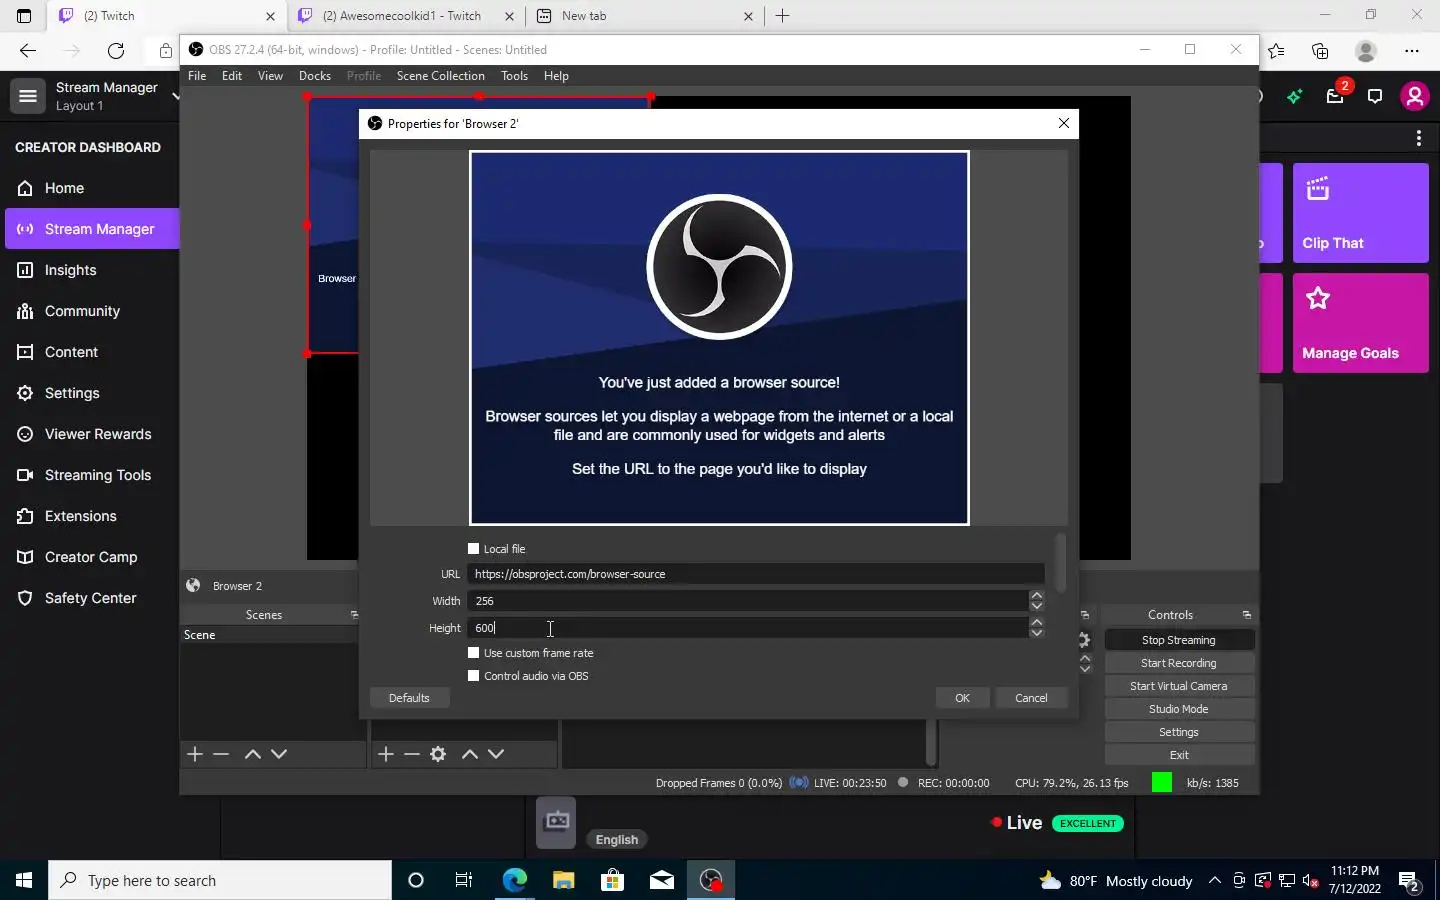Move the scene down in the Scenes panel
The image size is (1440, 900).
[279, 754]
